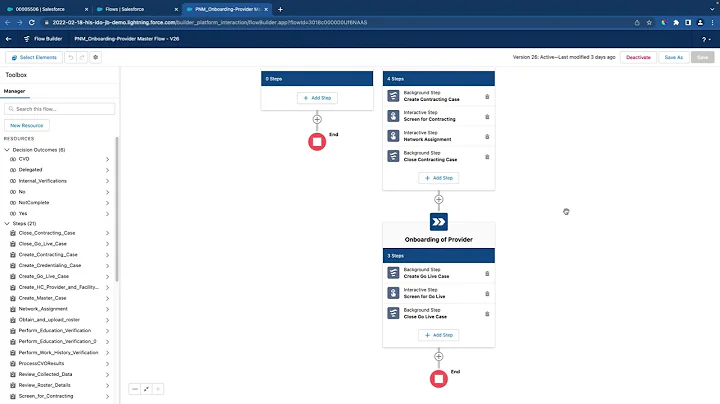The height and width of the screenshot is (404, 720).
Task: Click the Select Elements button
Action: click(x=34, y=57)
